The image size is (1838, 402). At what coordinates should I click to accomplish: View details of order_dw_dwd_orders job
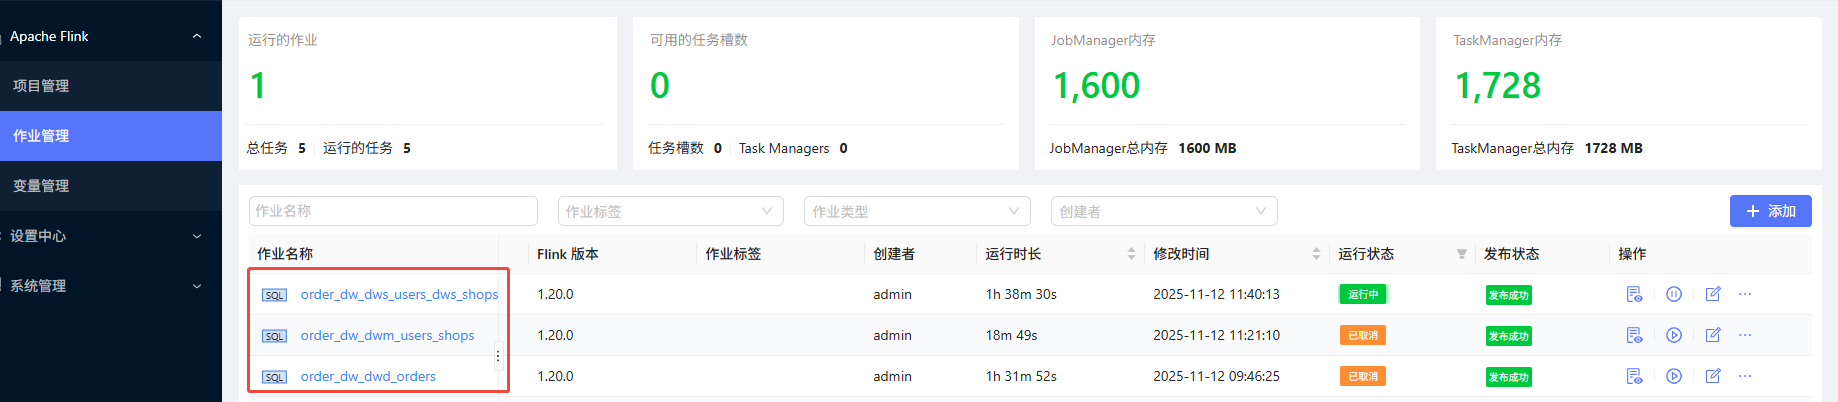click(x=1634, y=376)
